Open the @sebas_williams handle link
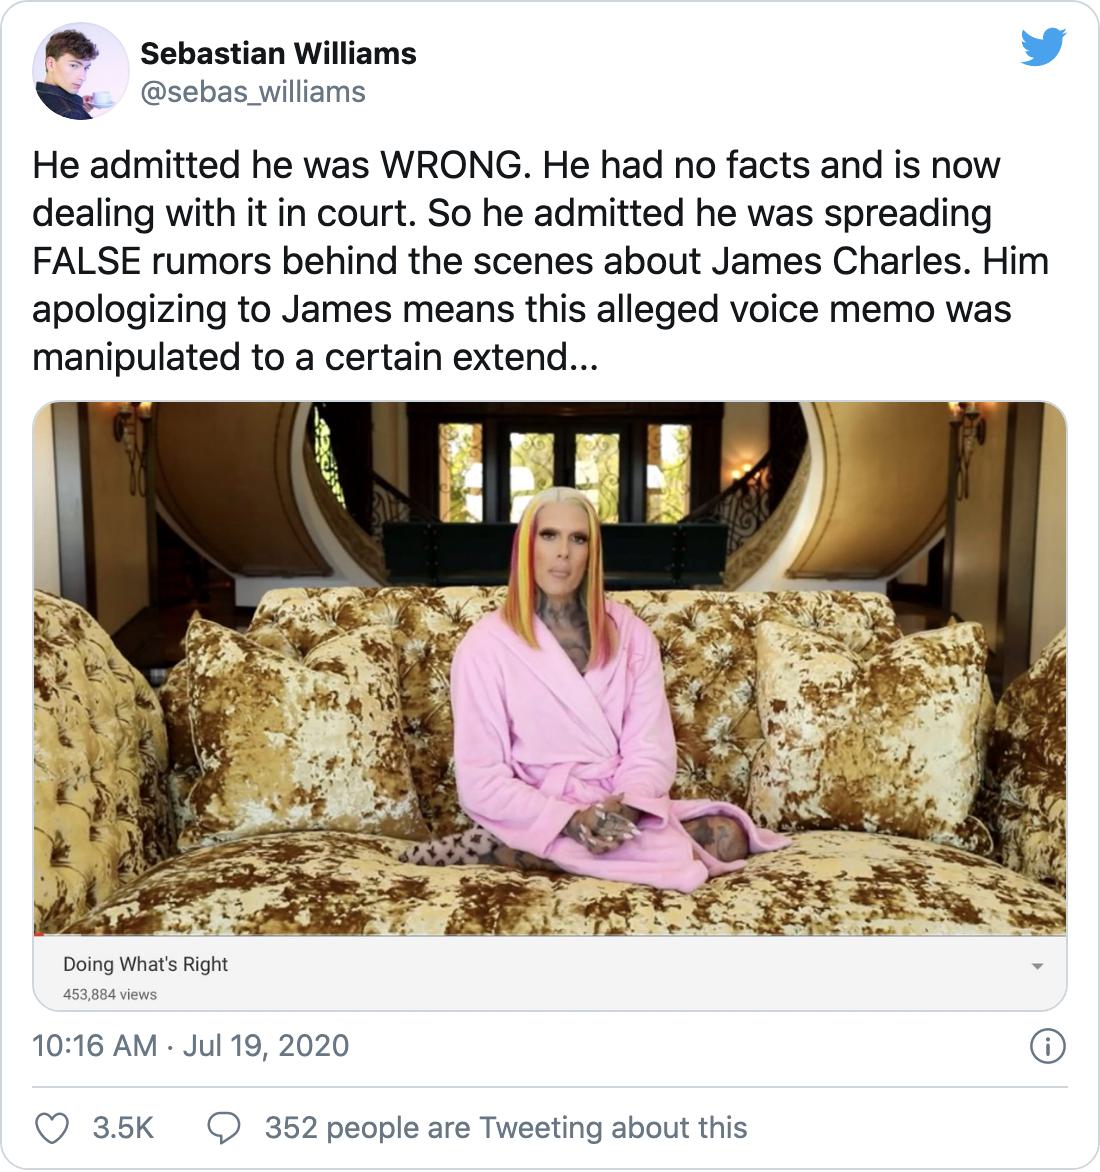This screenshot has width=1100, height=1172. click(253, 92)
